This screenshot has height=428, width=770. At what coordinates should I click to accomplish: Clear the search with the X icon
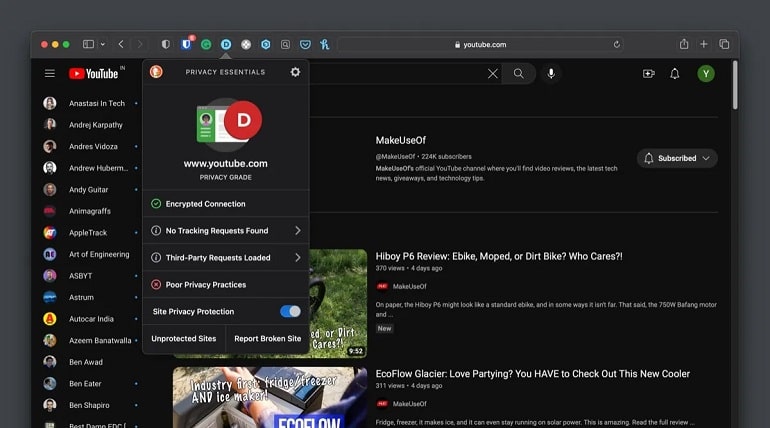[493, 74]
